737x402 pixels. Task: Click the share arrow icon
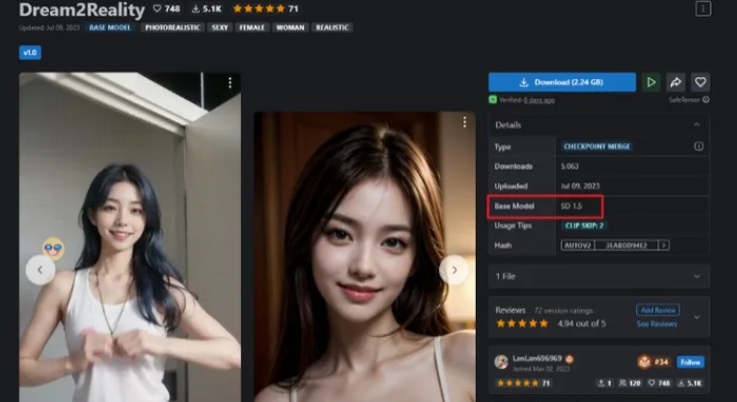pos(676,82)
